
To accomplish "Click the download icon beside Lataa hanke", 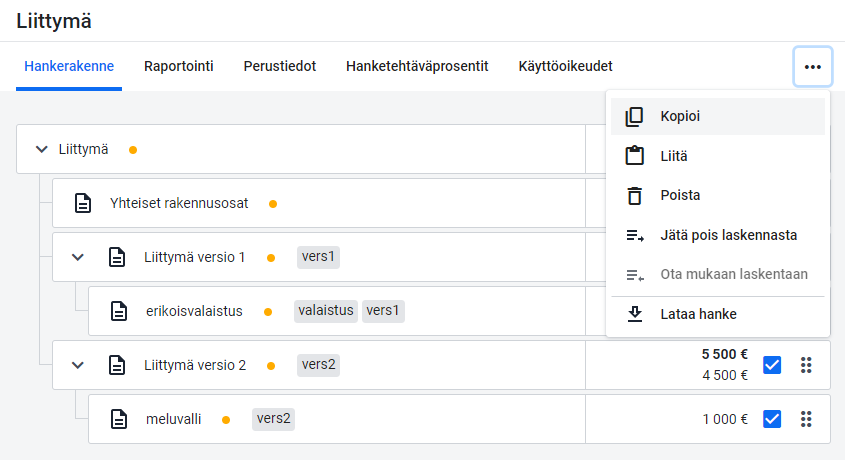I will 635,314.
